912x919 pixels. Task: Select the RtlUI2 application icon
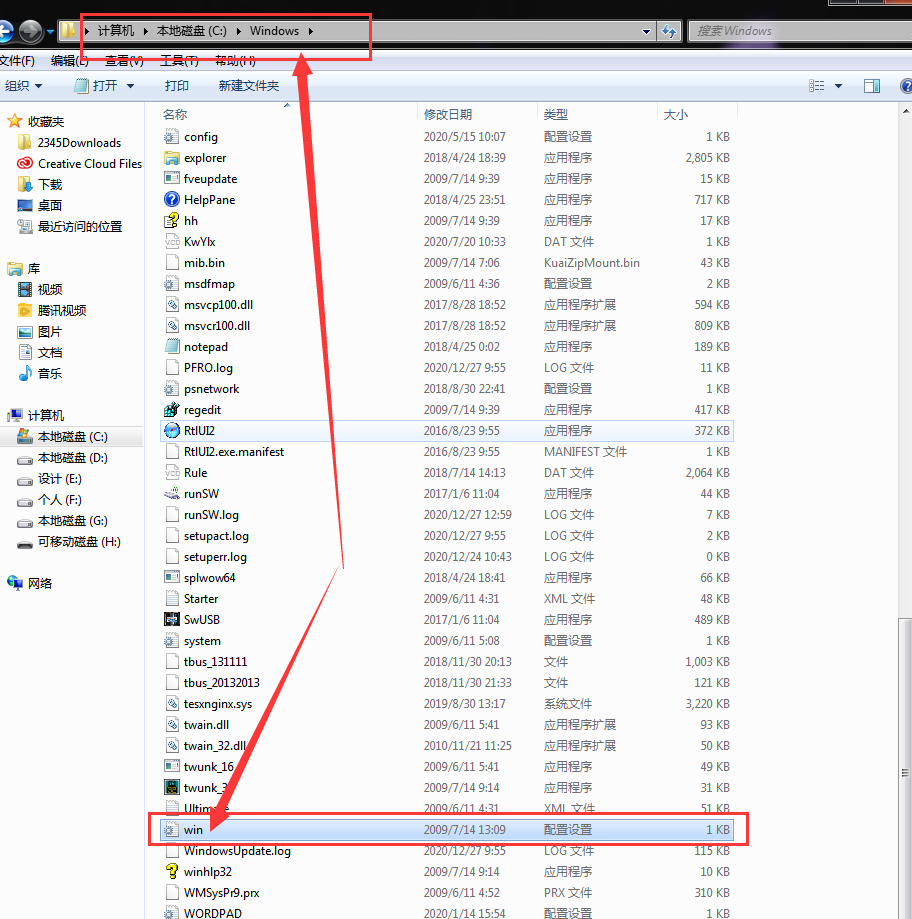[x=172, y=431]
